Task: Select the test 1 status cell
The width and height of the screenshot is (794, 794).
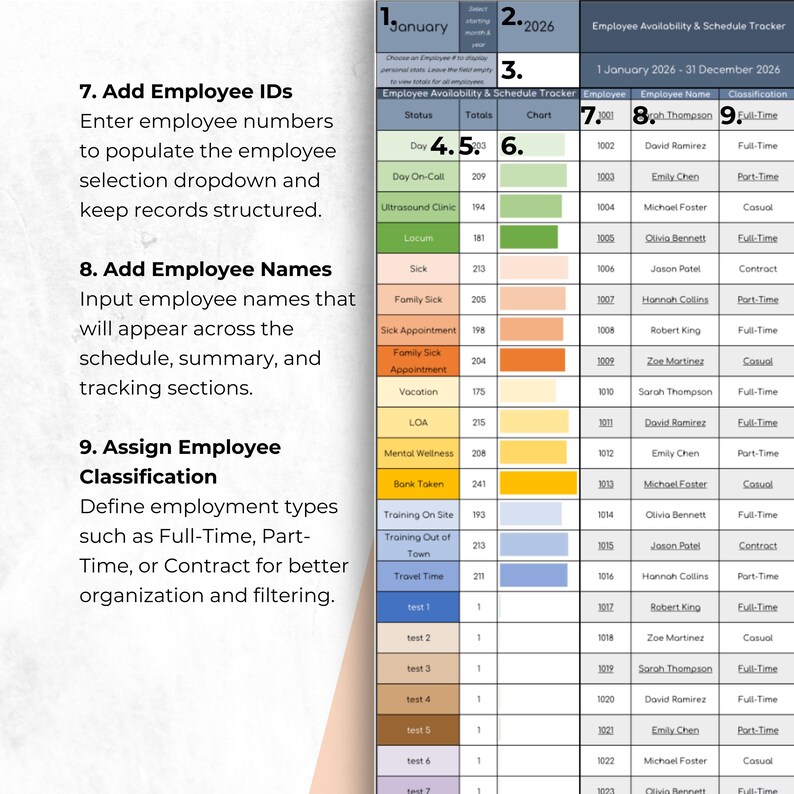Action: 418,607
